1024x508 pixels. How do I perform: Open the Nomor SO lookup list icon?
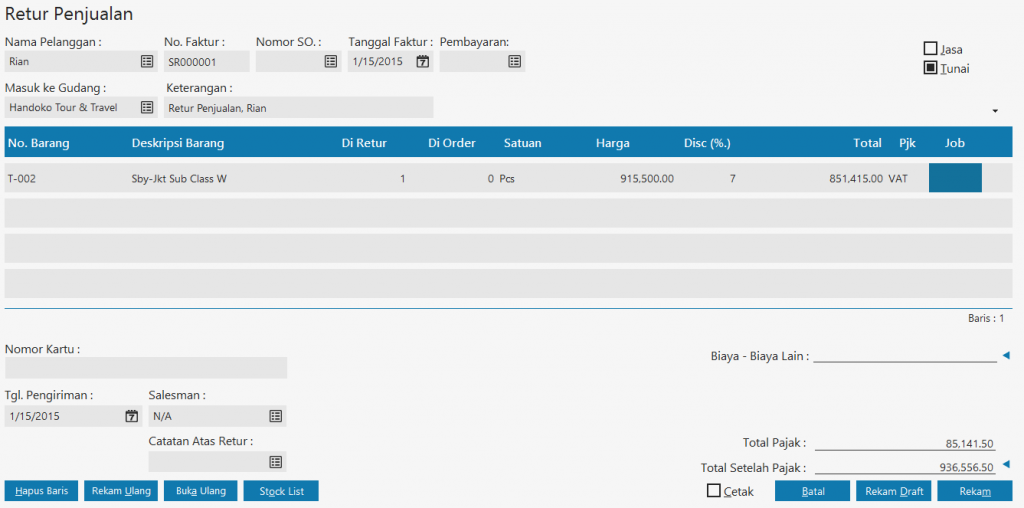click(x=331, y=62)
